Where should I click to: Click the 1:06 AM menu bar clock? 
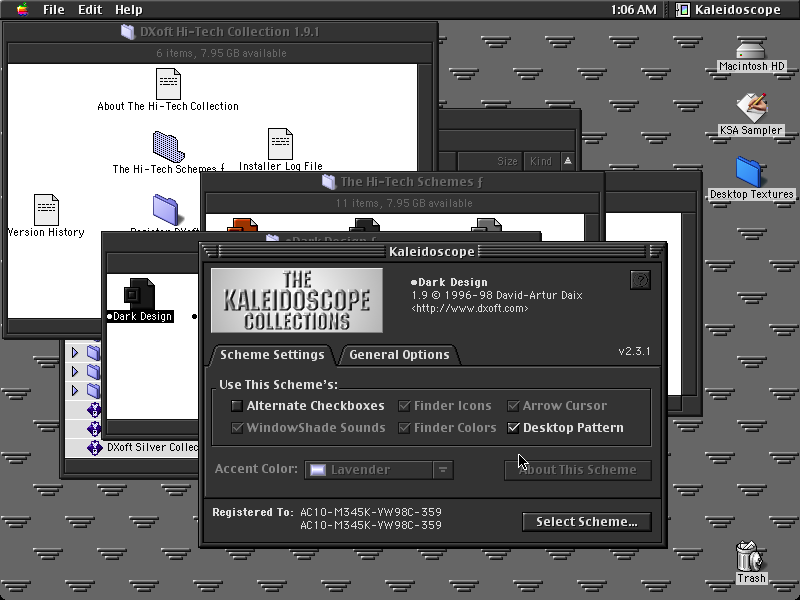[634, 10]
